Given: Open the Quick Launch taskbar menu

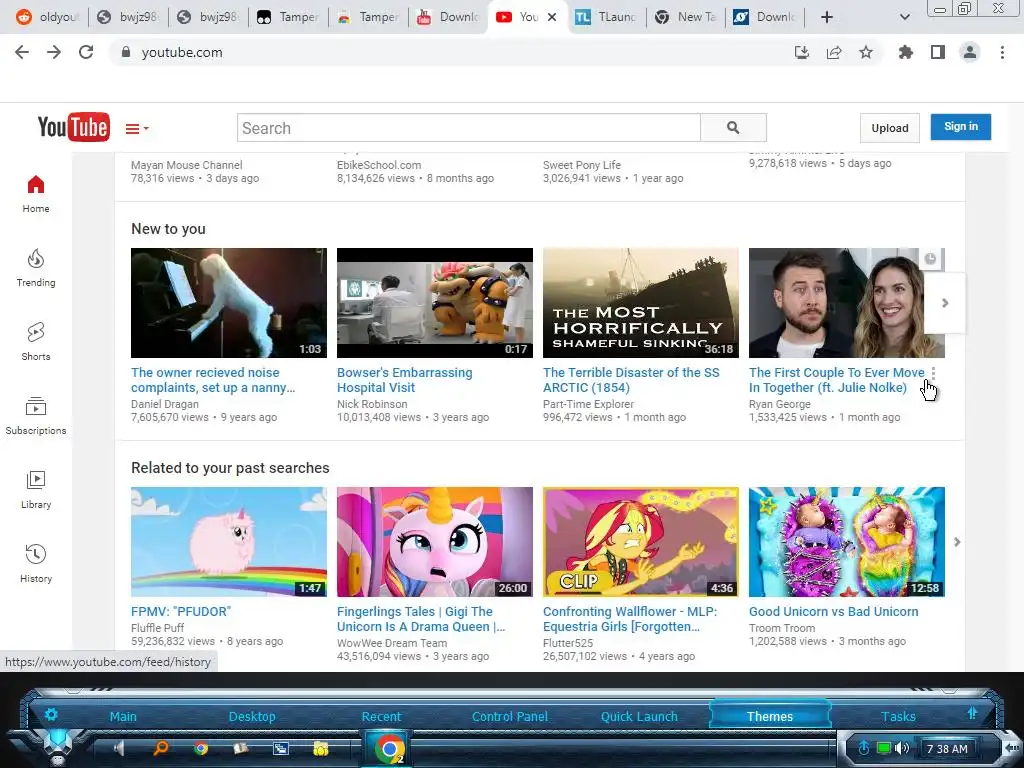Looking at the screenshot, I should coord(639,716).
